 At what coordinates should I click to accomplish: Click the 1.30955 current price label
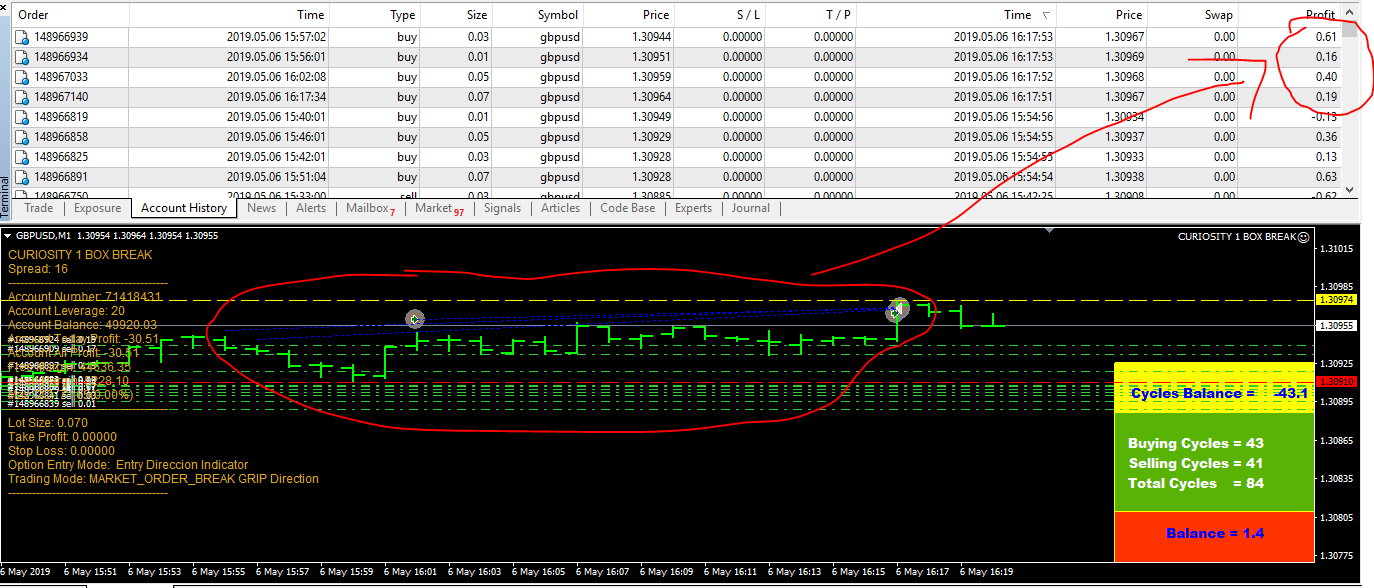click(x=1336, y=325)
